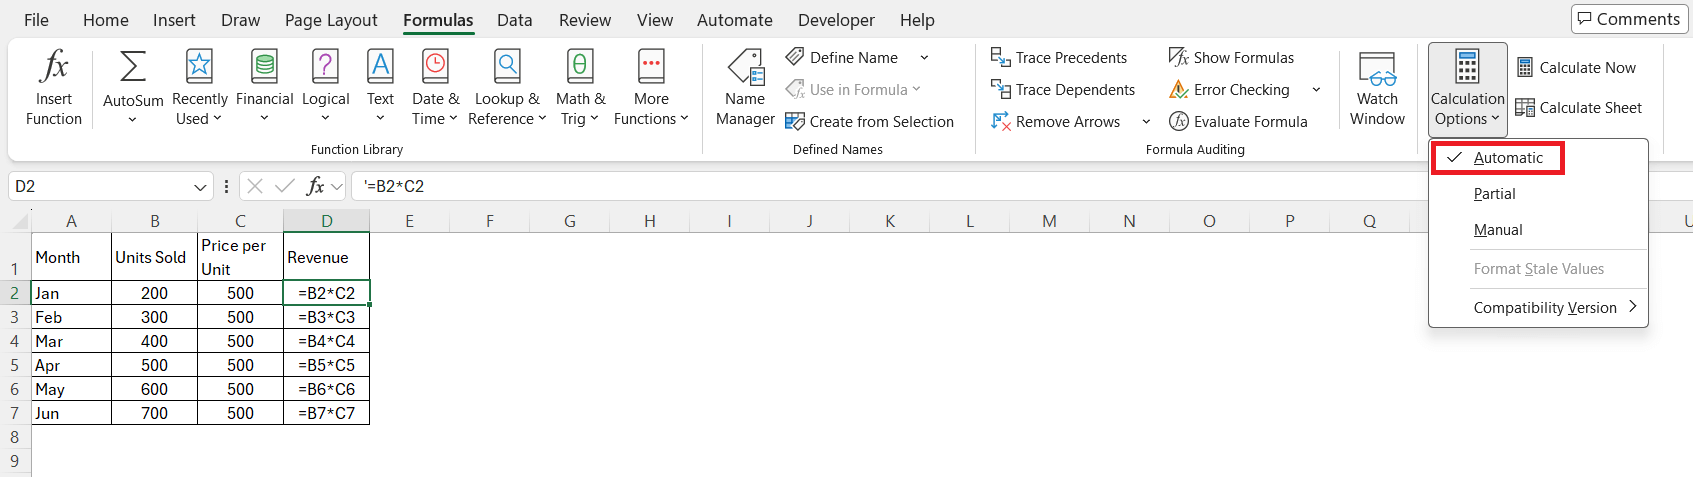The width and height of the screenshot is (1693, 477).
Task: Switch to the Page Layout tab
Action: [331, 20]
